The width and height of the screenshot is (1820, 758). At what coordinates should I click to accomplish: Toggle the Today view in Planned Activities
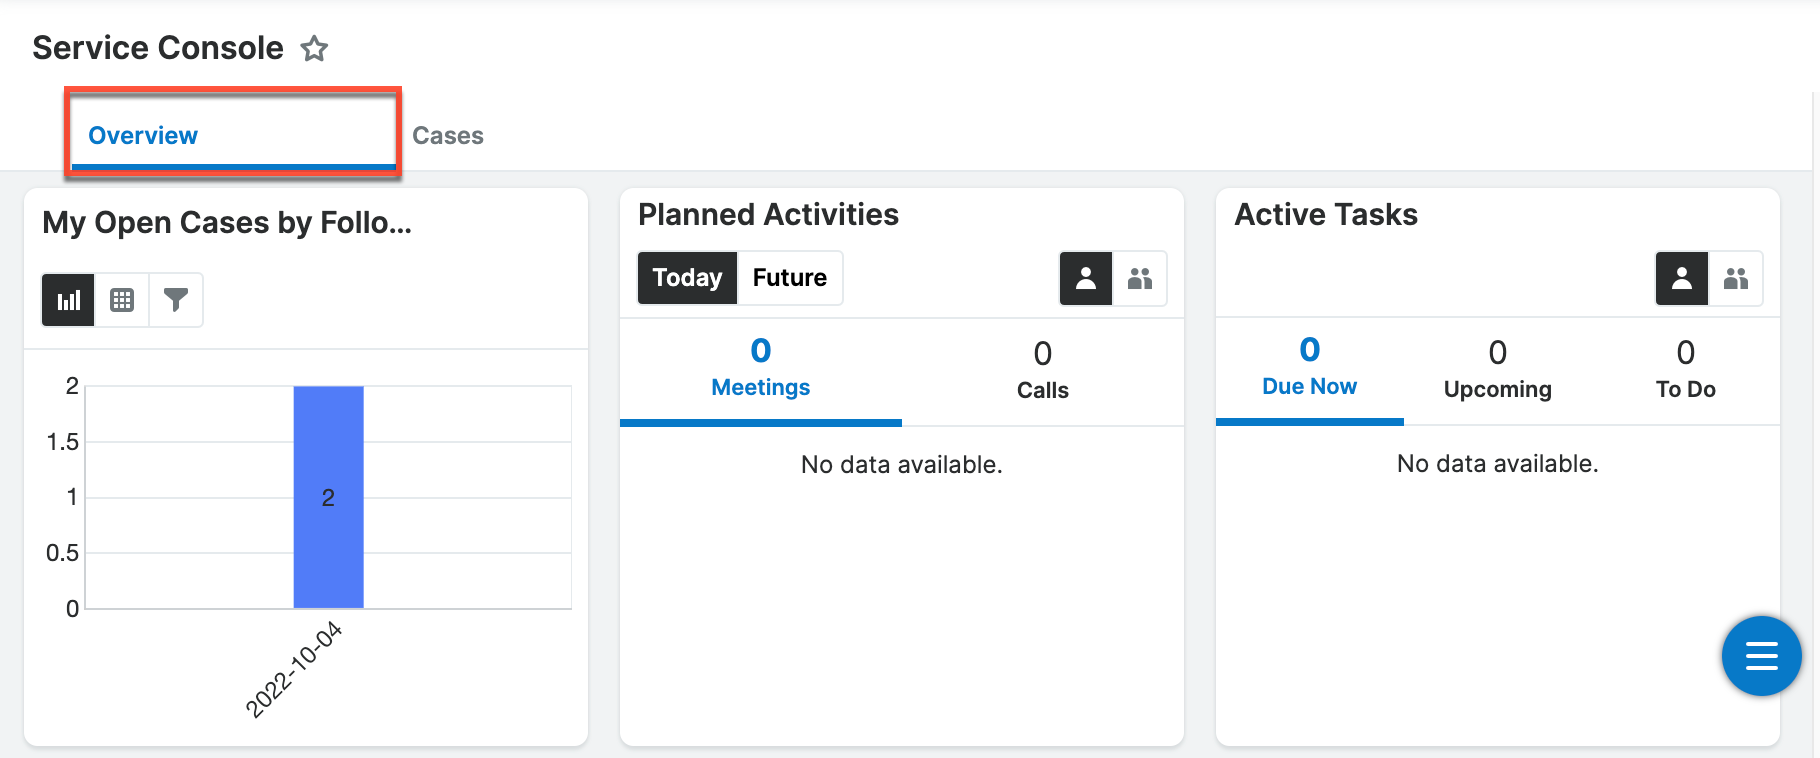click(686, 278)
